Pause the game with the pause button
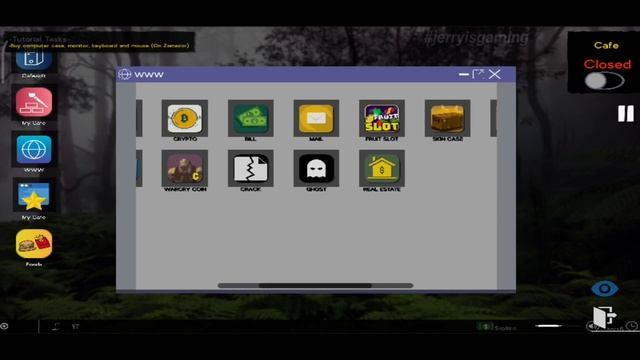Image resolution: width=640 pixels, height=360 pixels. (626, 113)
